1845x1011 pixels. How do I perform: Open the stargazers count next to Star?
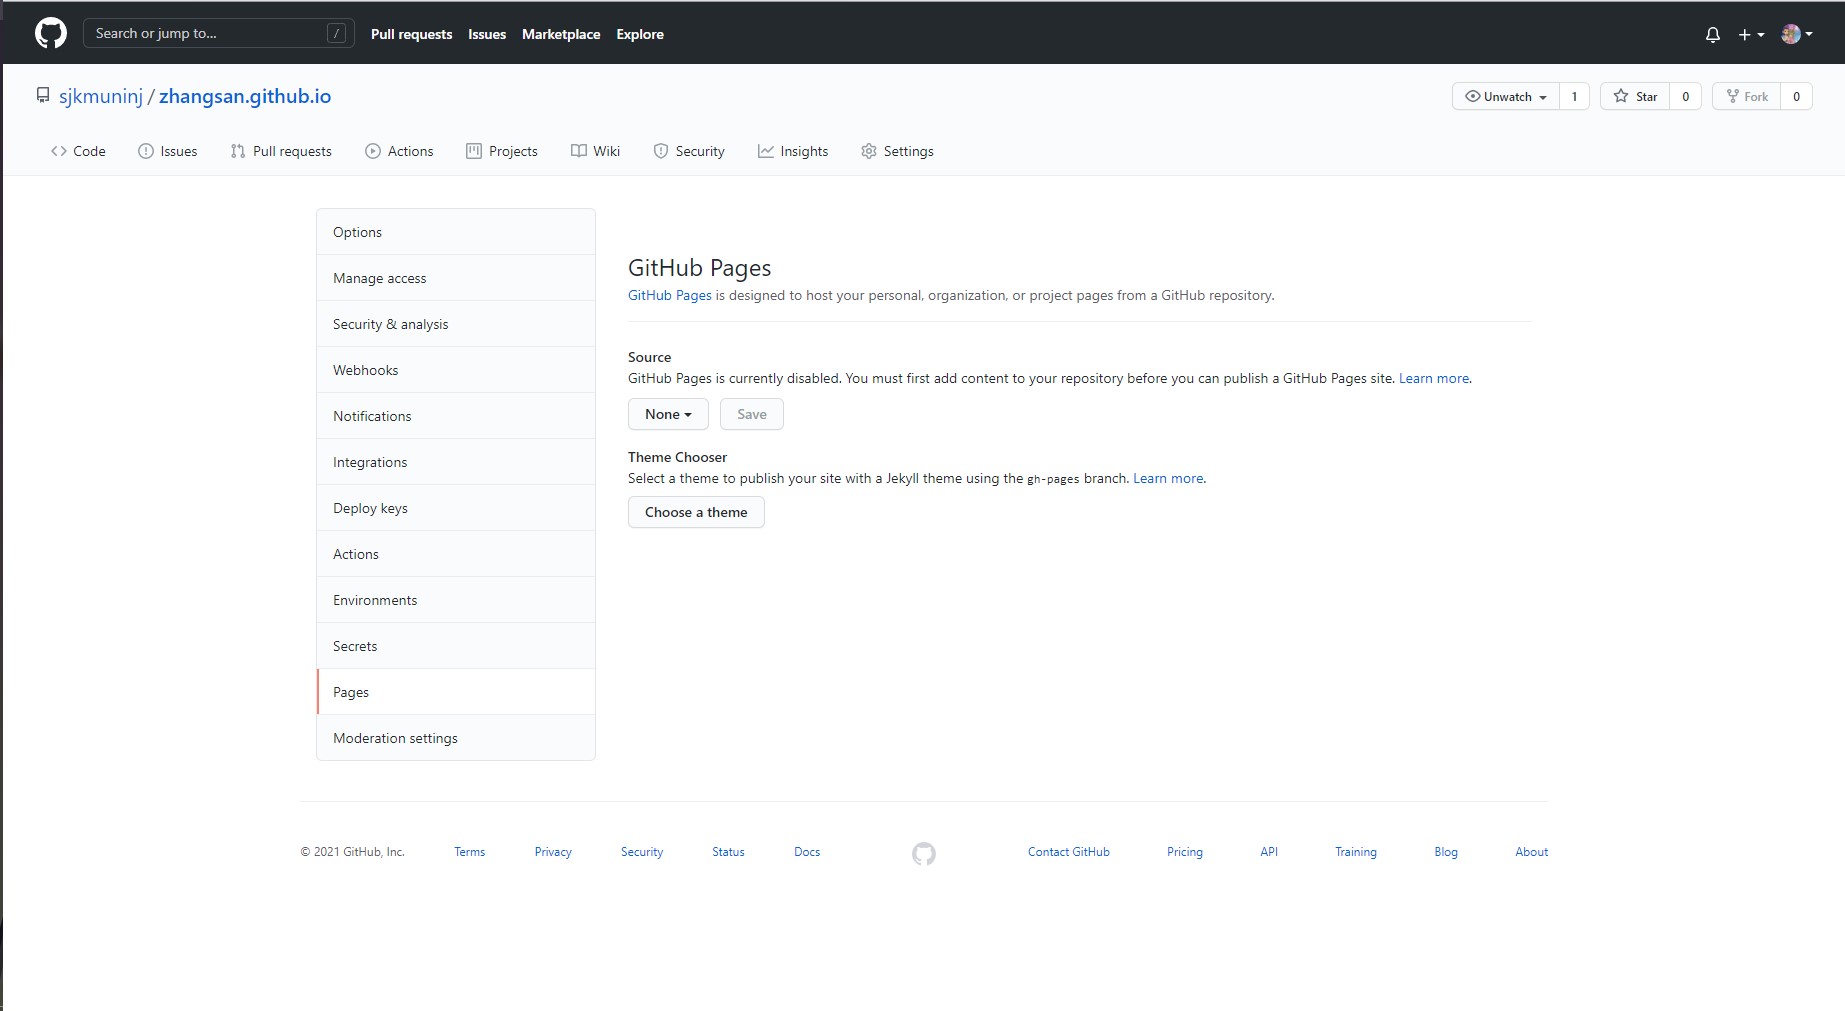click(x=1685, y=96)
